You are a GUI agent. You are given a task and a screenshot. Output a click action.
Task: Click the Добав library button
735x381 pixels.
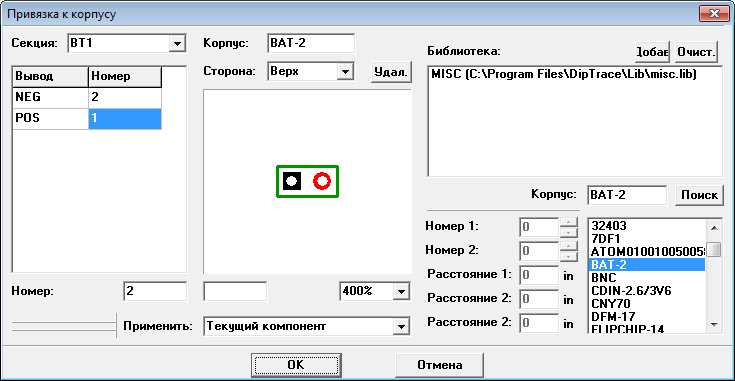[652, 52]
